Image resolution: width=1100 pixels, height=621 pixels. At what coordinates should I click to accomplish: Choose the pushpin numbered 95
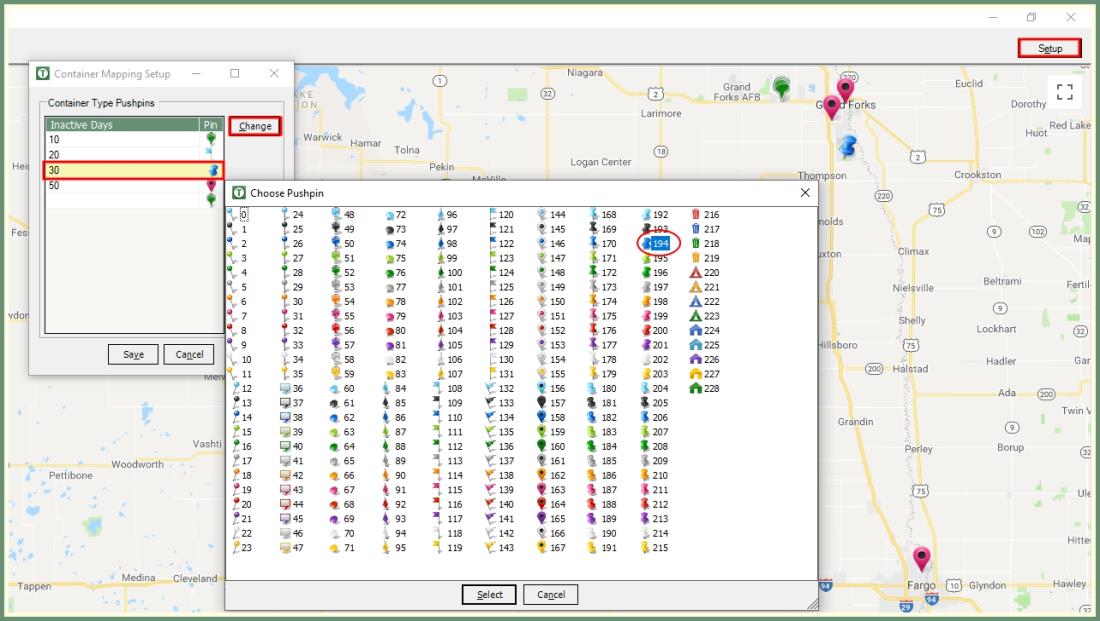click(x=395, y=547)
